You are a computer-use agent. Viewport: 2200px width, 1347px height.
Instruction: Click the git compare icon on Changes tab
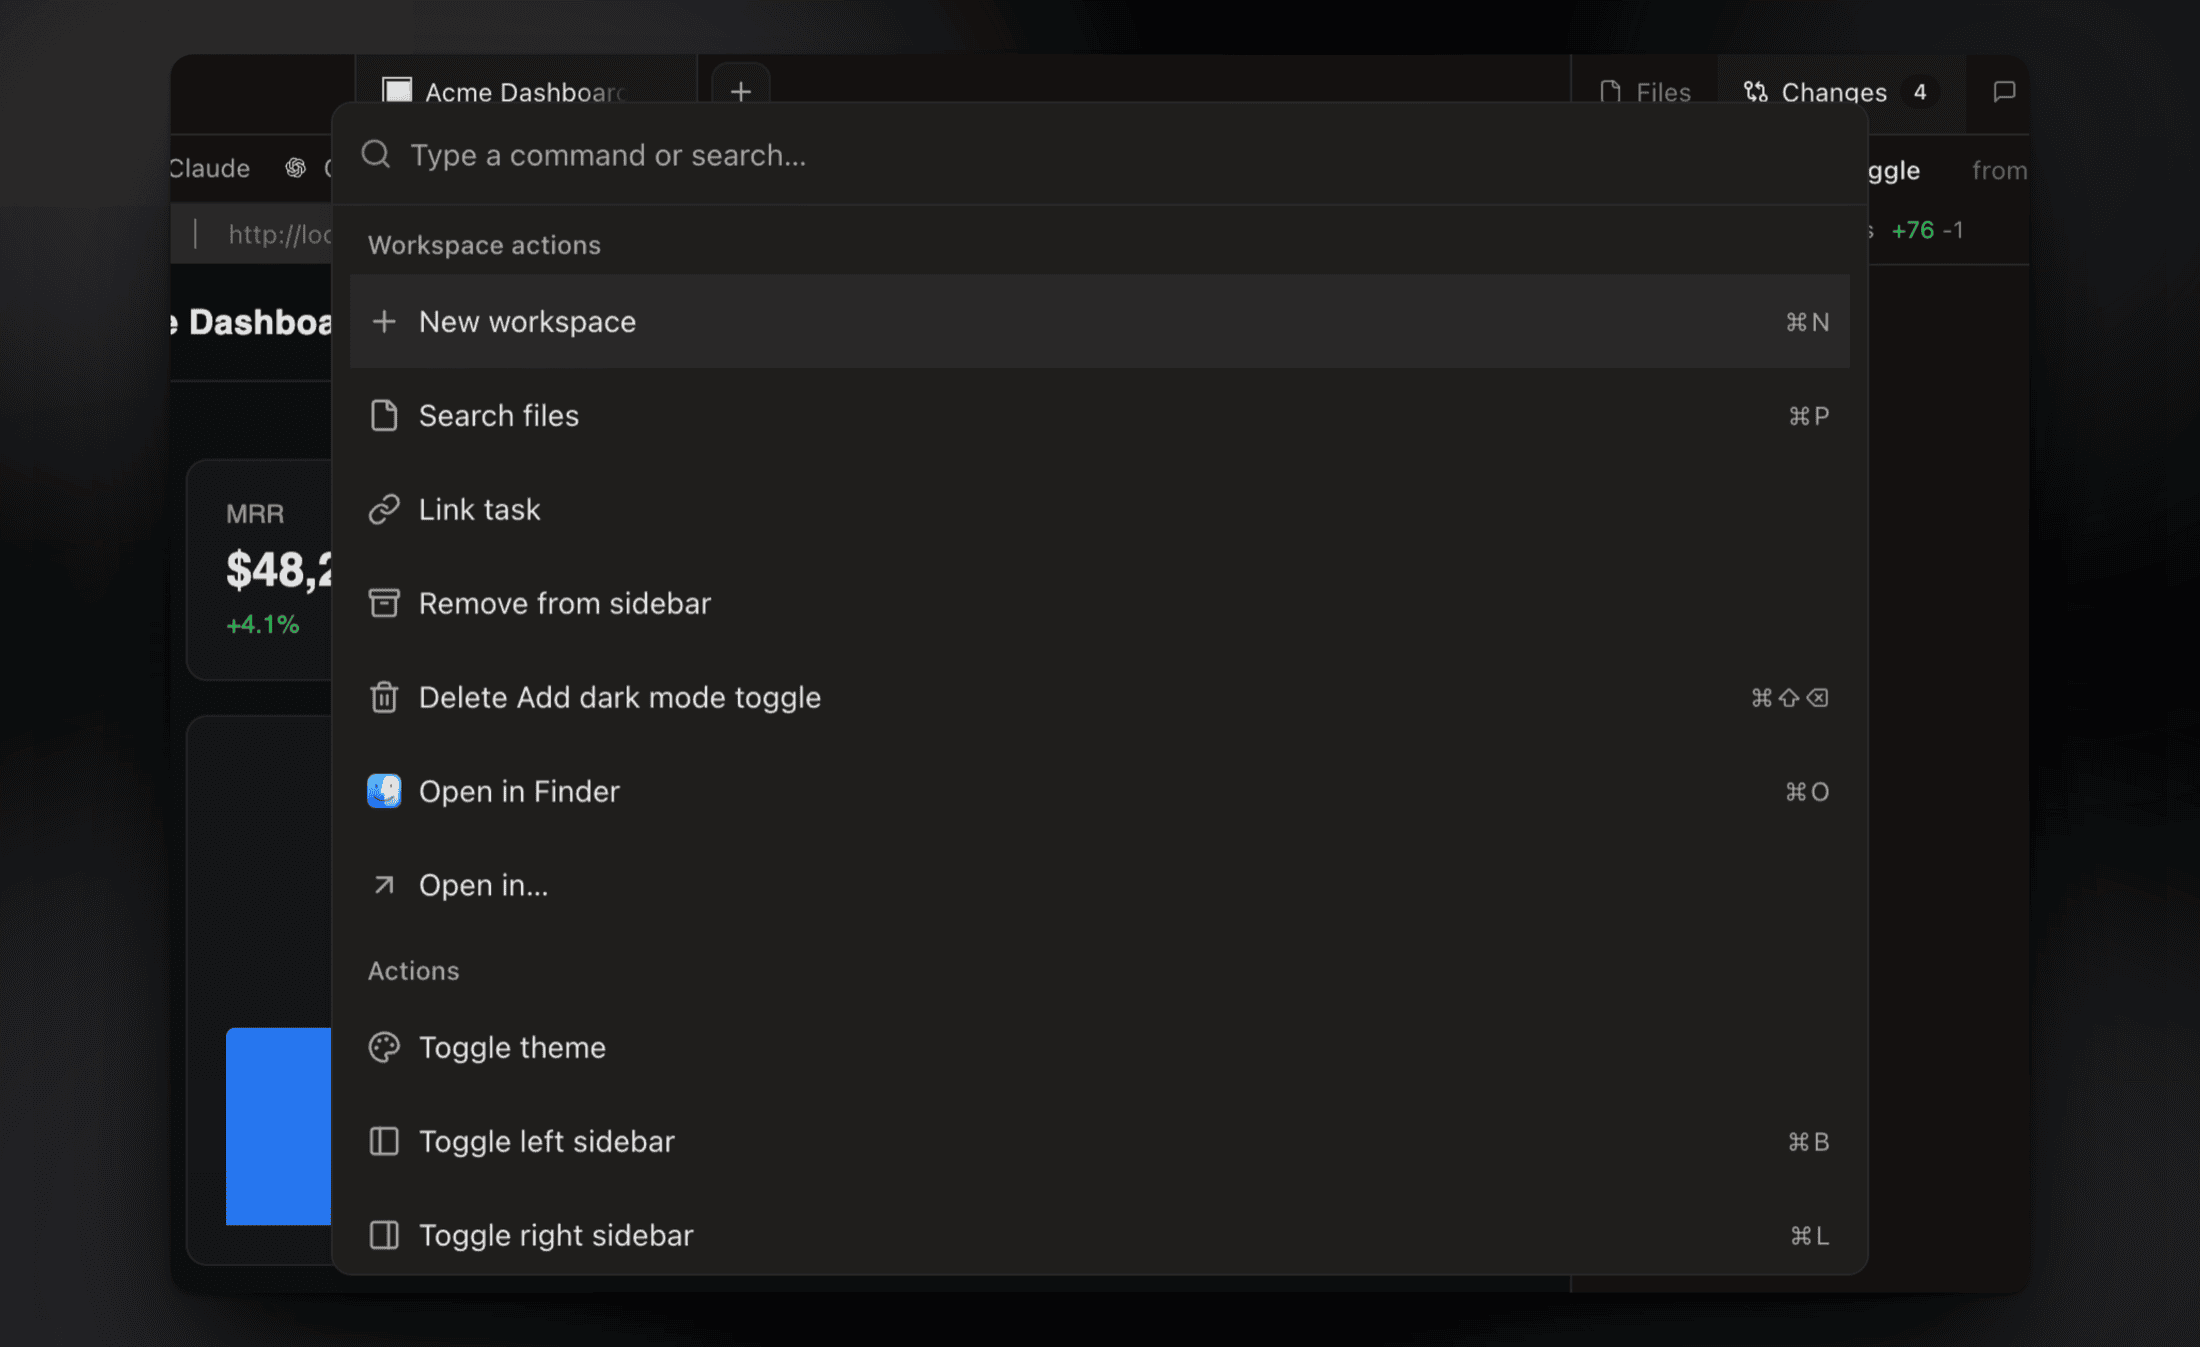(1756, 92)
